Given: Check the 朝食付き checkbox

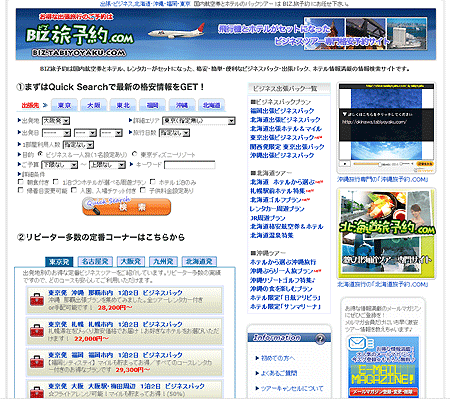Looking at the screenshot, I should click(x=21, y=182).
